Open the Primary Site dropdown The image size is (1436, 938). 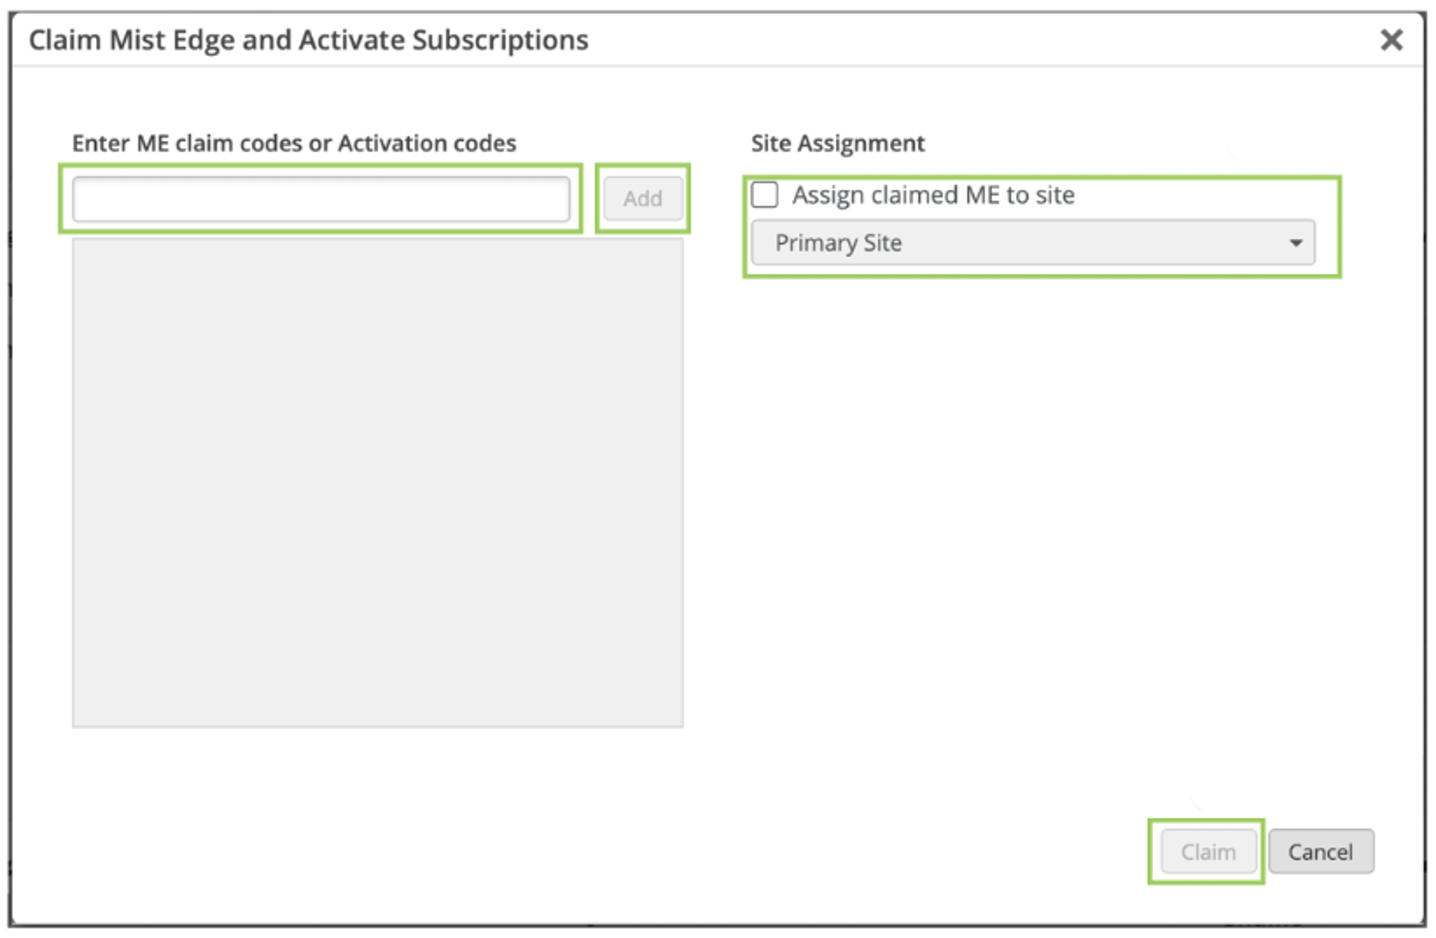point(1032,243)
